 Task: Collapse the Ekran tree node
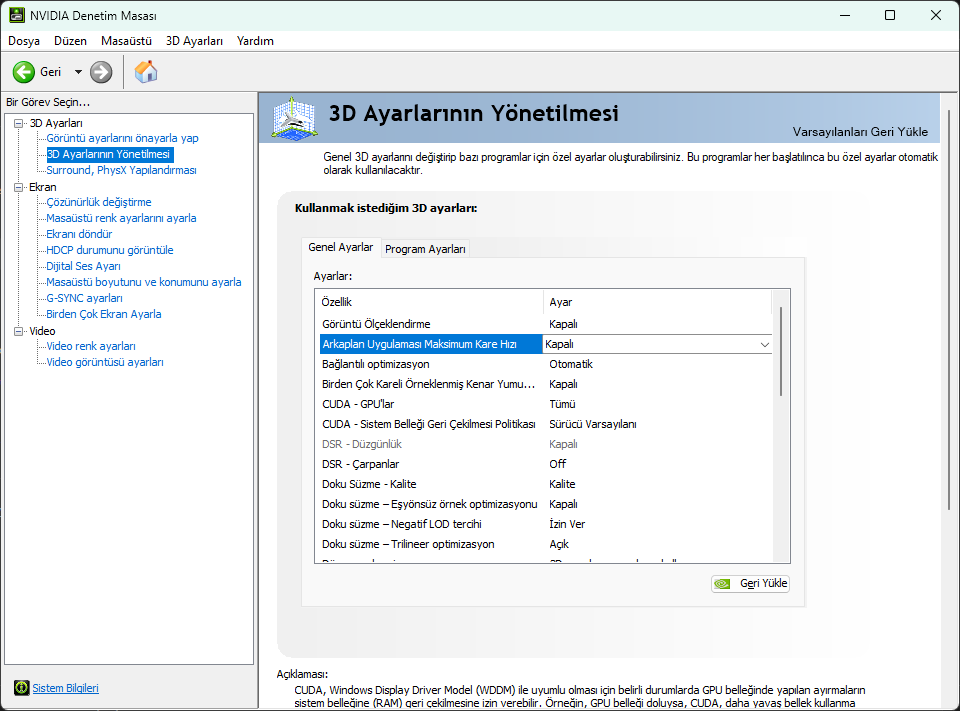pos(18,187)
